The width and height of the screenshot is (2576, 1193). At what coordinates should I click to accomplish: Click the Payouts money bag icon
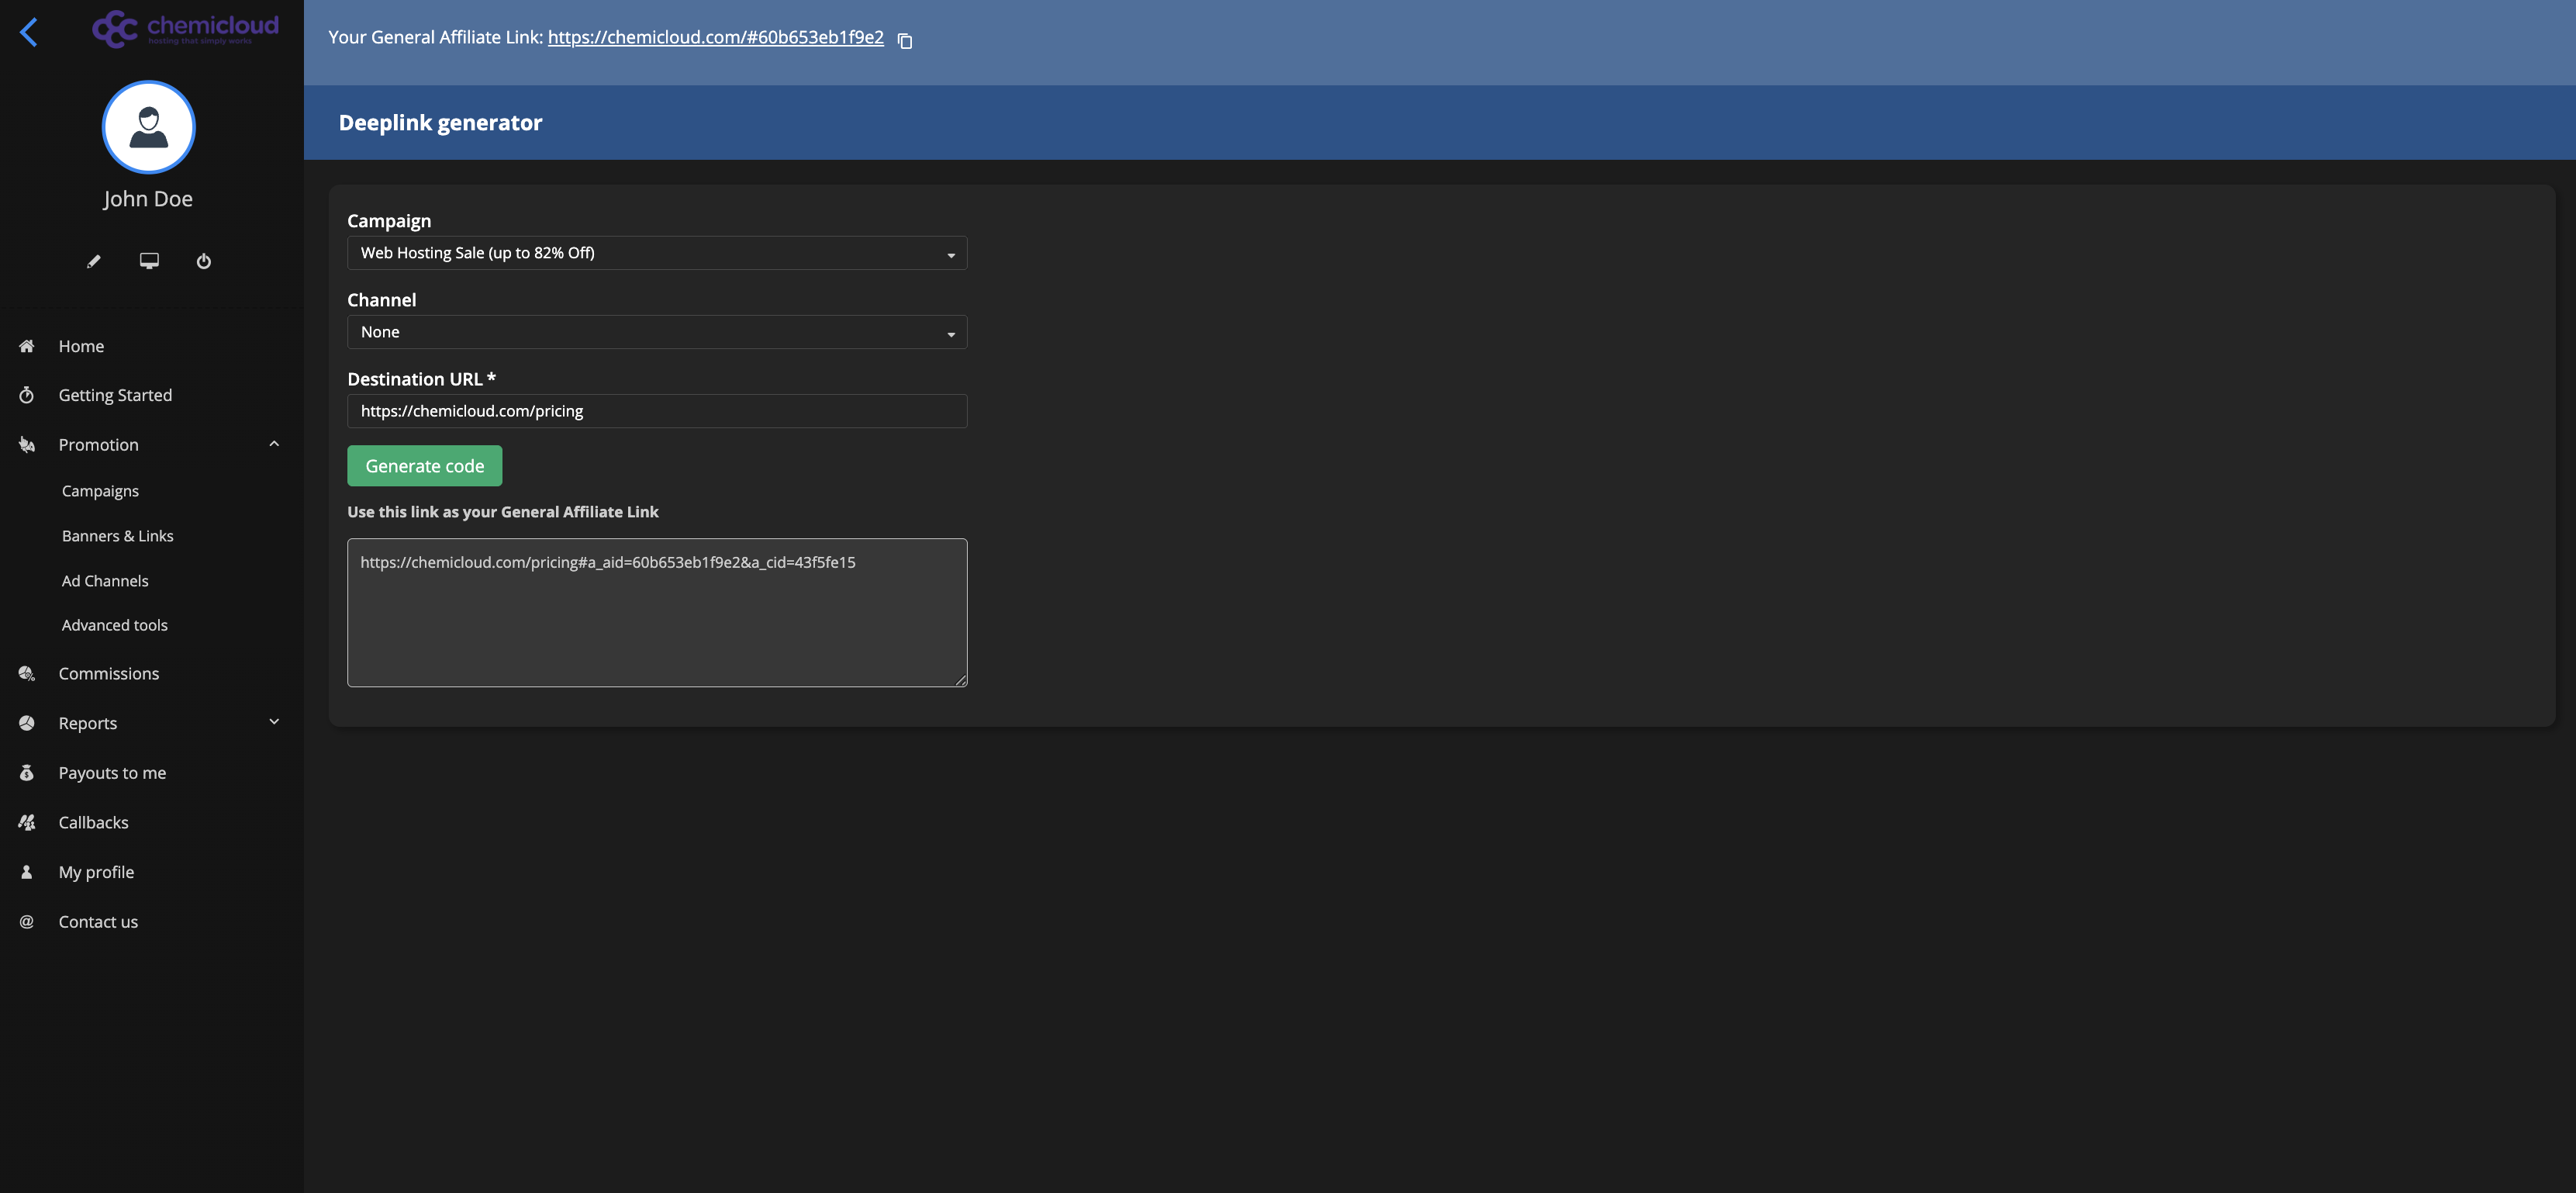pos(27,773)
